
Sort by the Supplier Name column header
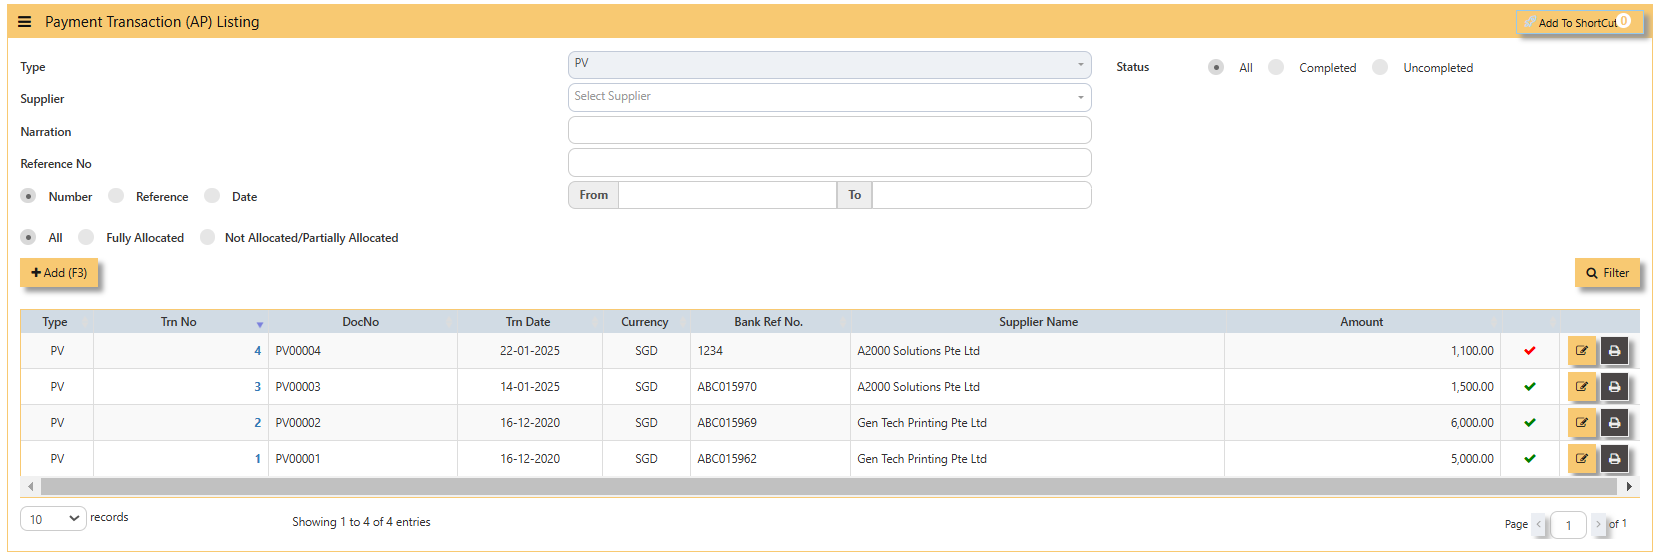(1038, 322)
